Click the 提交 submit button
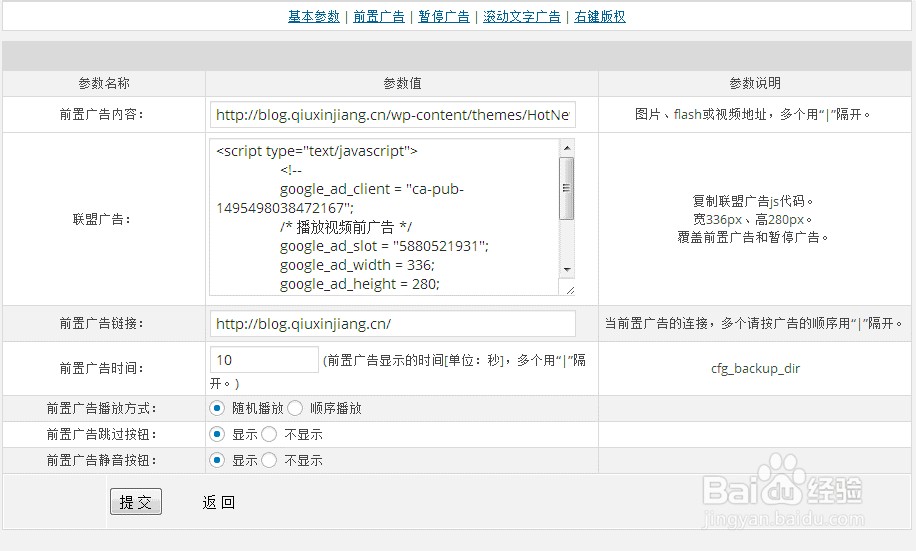Viewport: 916px width, 551px height. pyautogui.click(x=136, y=502)
